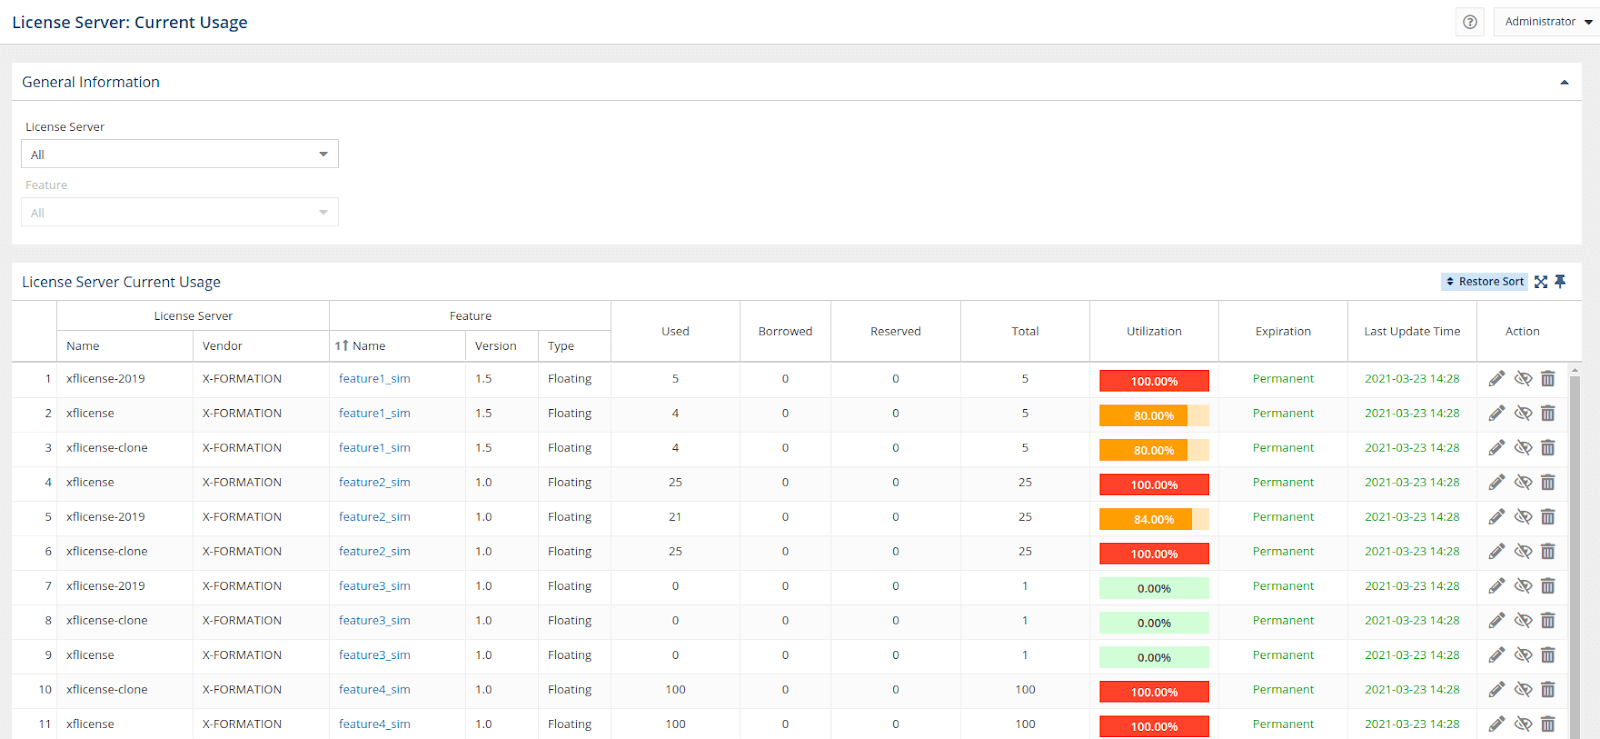Sort by Last Update Time header
The width and height of the screenshot is (1600, 739).
1412,331
